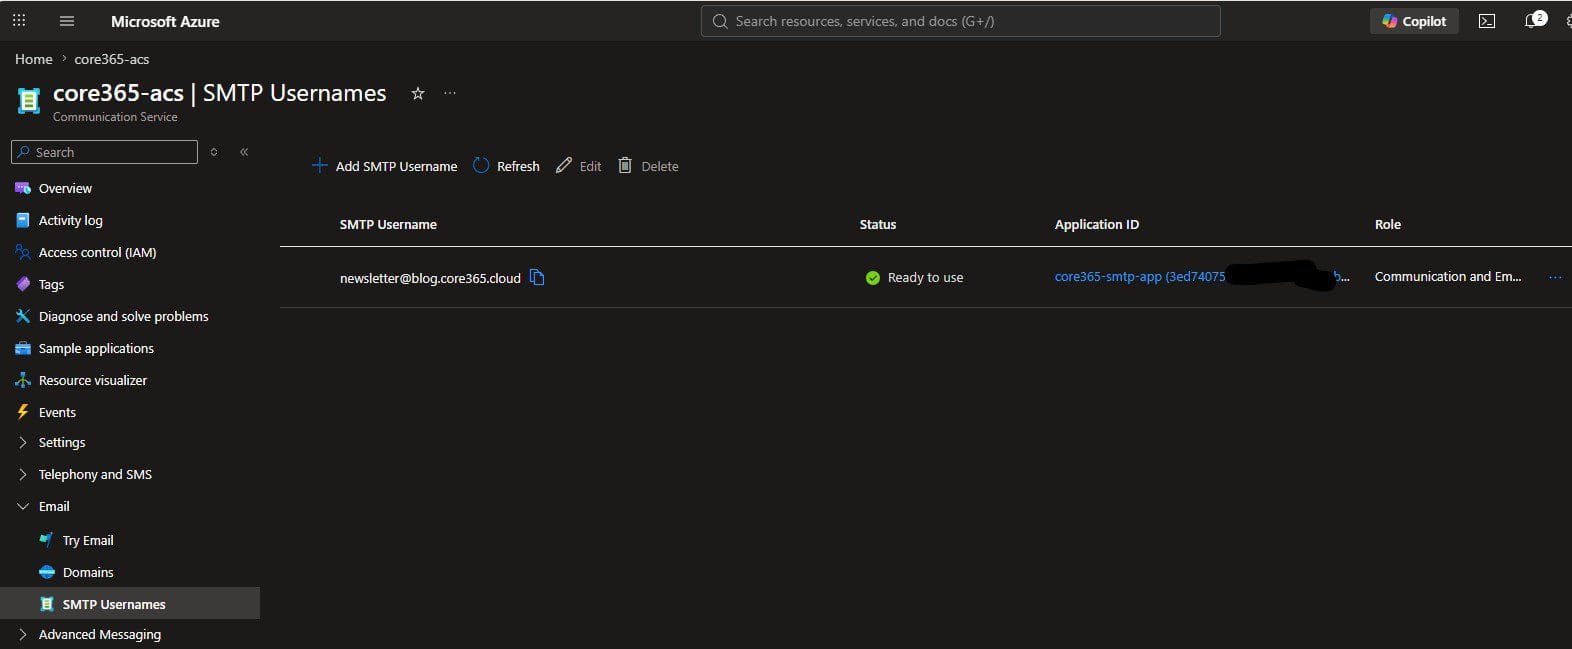Open Activity log

click(x=70, y=220)
